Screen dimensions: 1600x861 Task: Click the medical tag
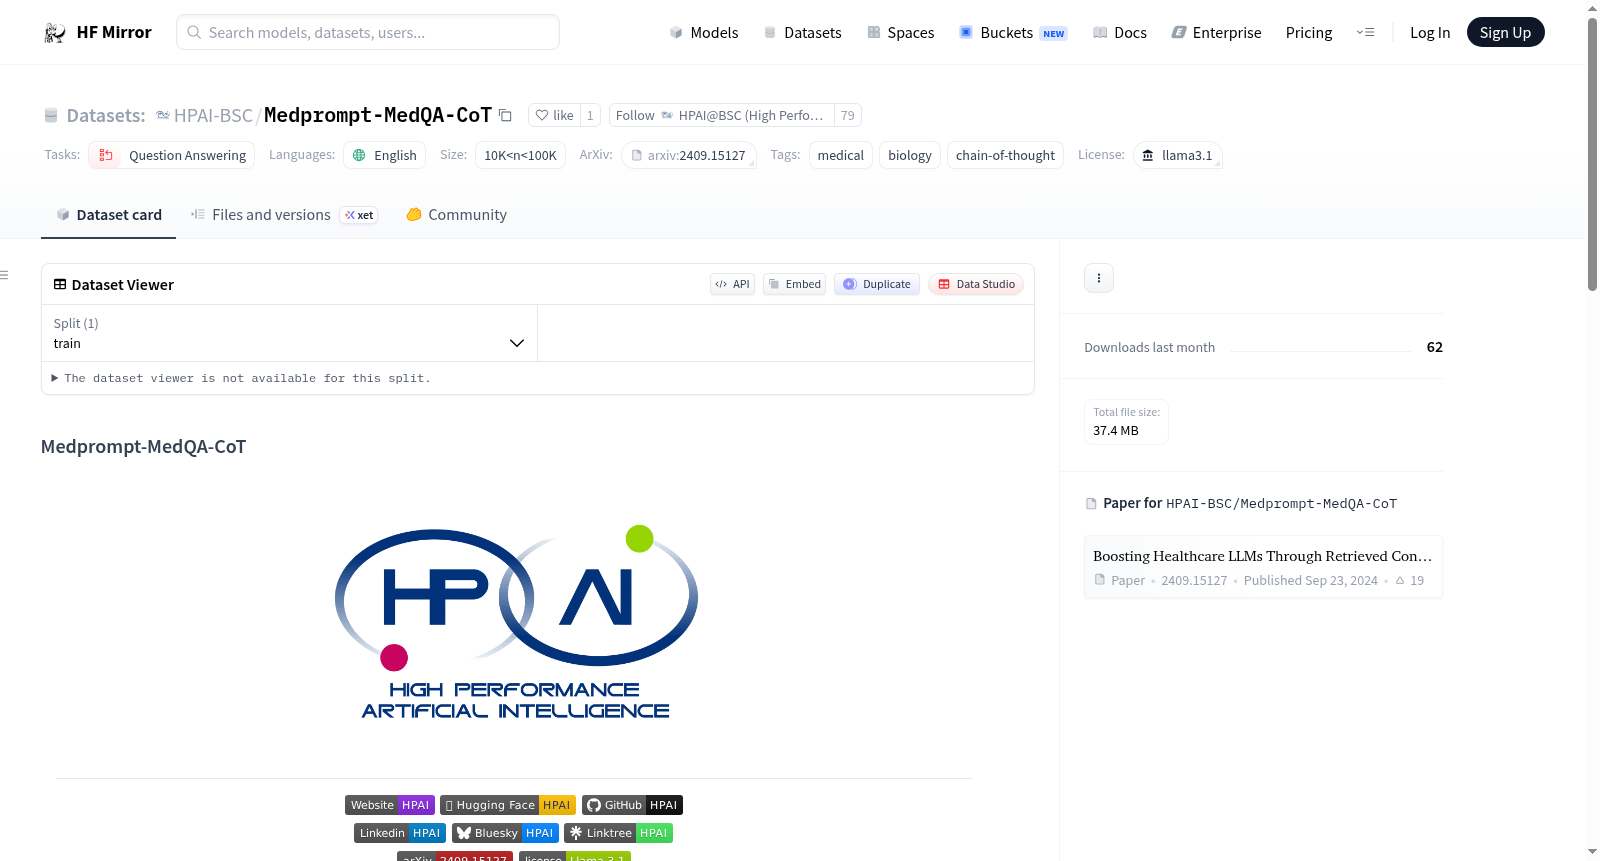(841, 156)
